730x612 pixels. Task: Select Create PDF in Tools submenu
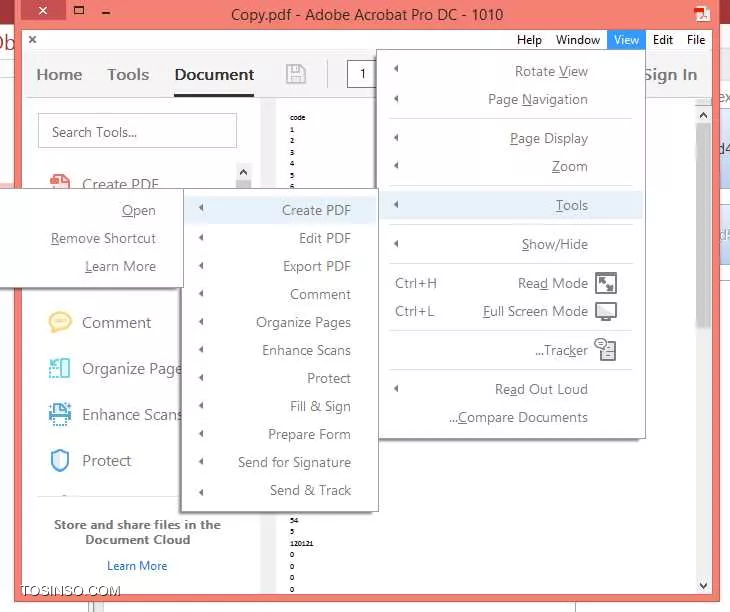(280, 210)
